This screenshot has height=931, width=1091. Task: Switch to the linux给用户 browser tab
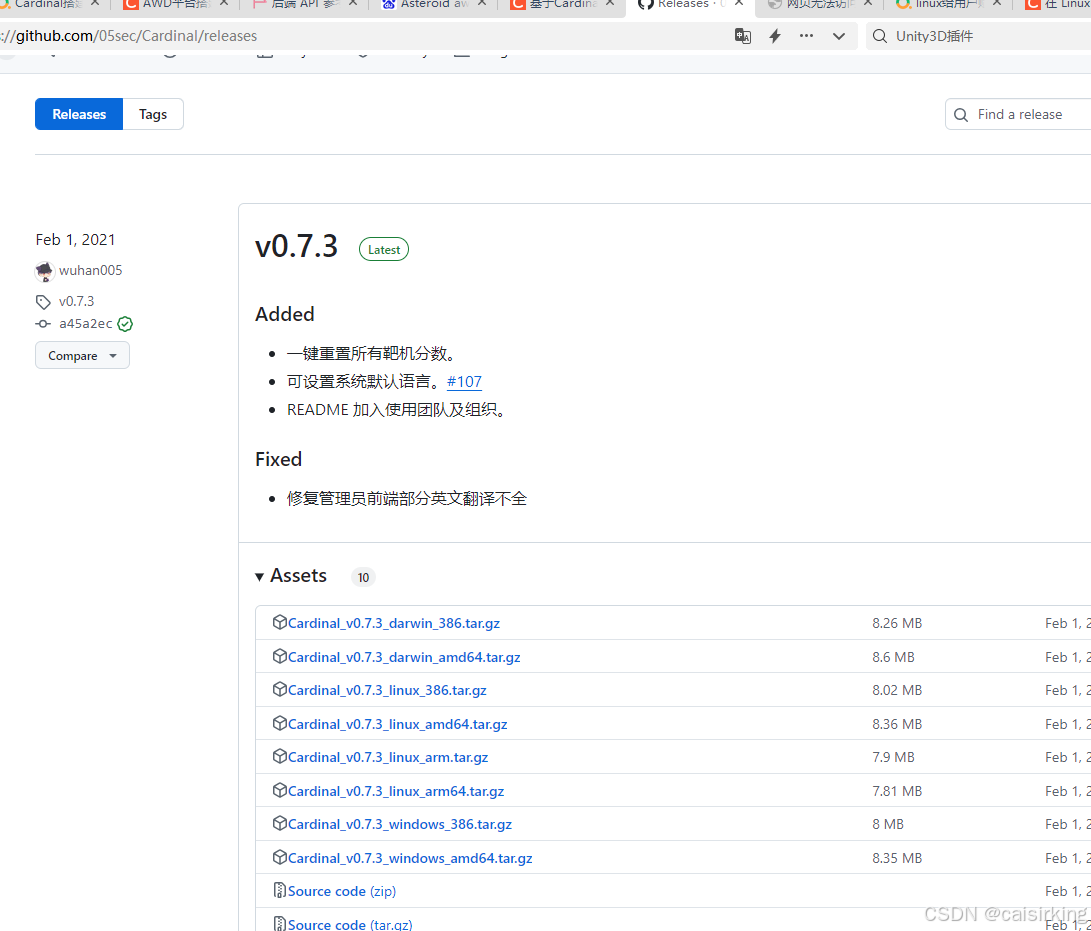click(950, 5)
